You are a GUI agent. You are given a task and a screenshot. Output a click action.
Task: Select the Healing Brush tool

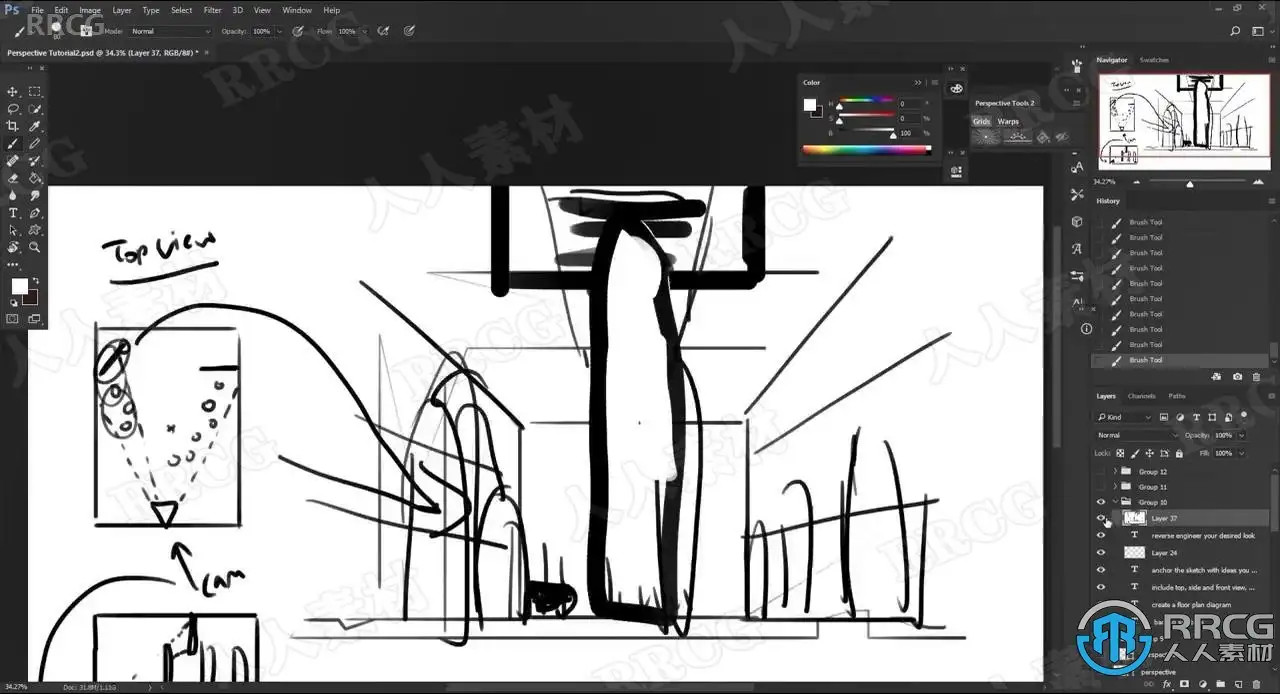tap(13, 160)
